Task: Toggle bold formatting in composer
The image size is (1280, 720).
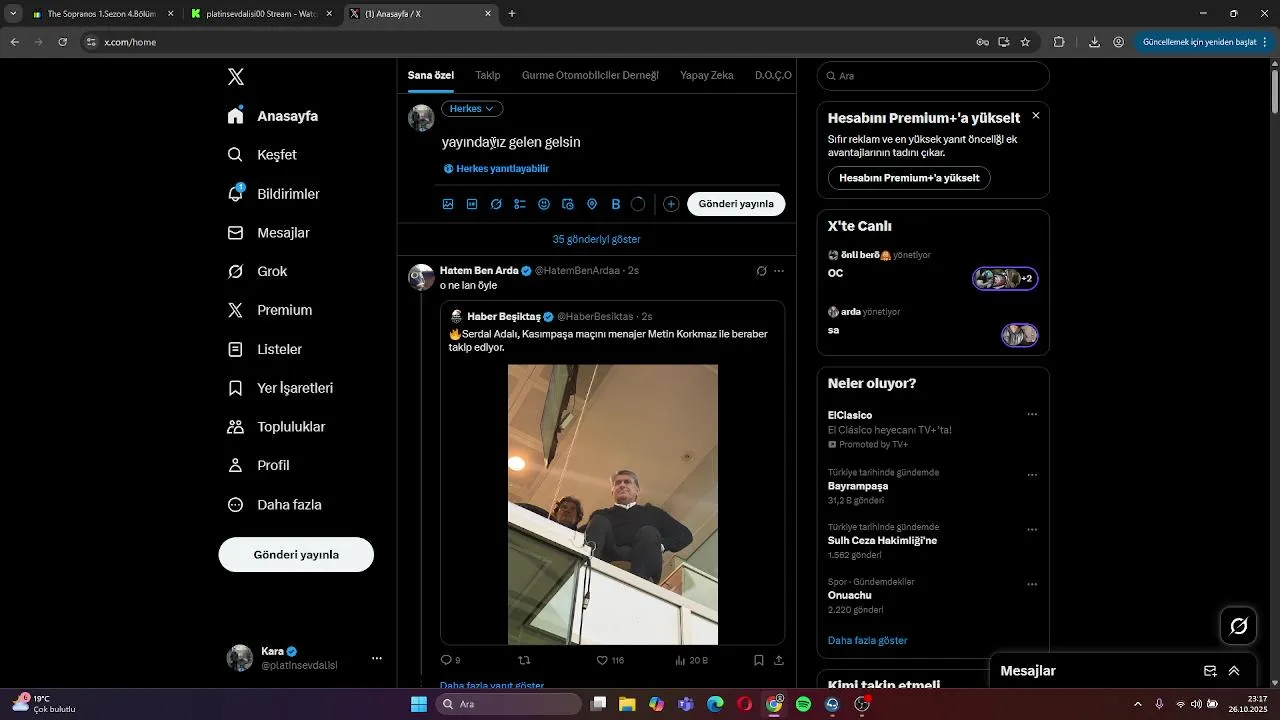Action: tap(616, 204)
